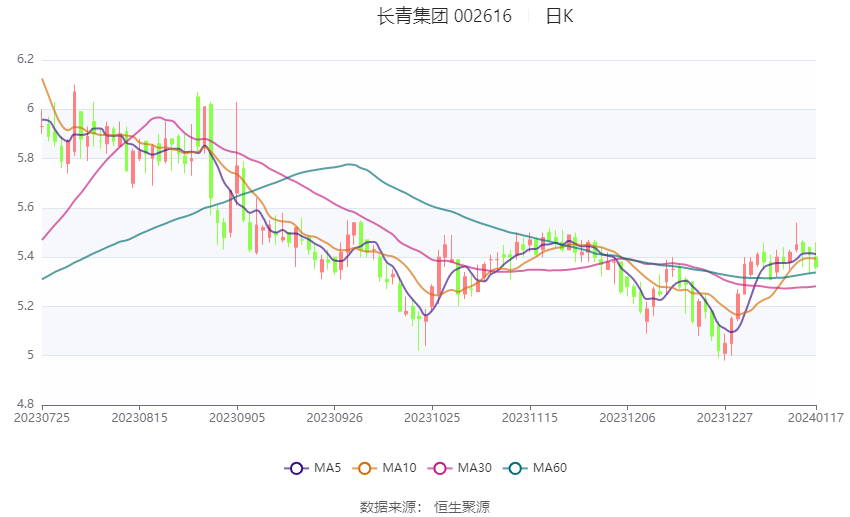Hide the MA10 line via label

click(400, 468)
